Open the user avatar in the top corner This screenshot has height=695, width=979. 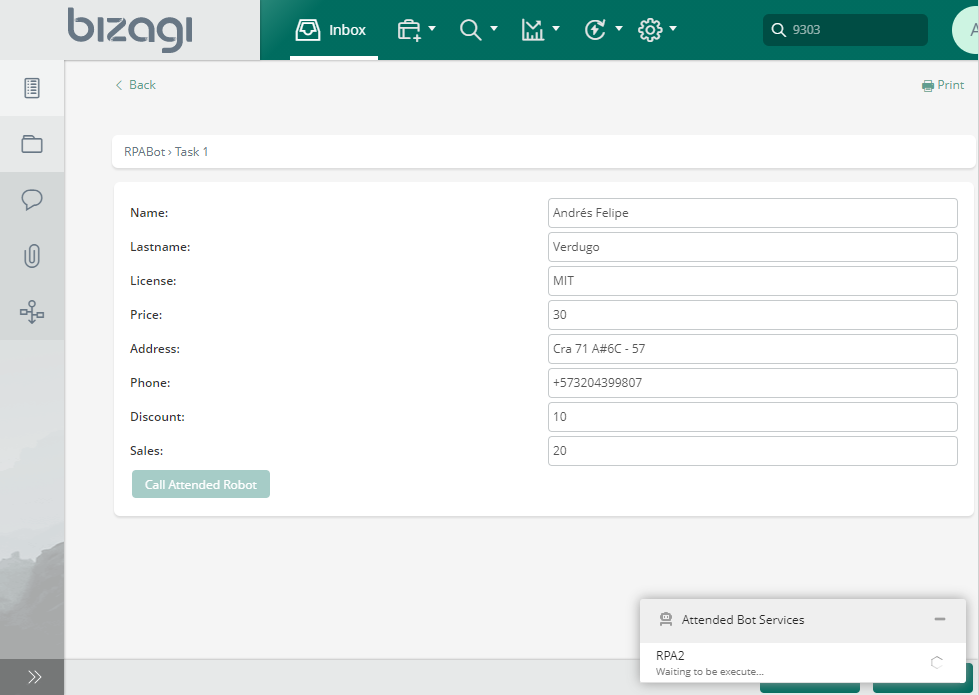(966, 29)
